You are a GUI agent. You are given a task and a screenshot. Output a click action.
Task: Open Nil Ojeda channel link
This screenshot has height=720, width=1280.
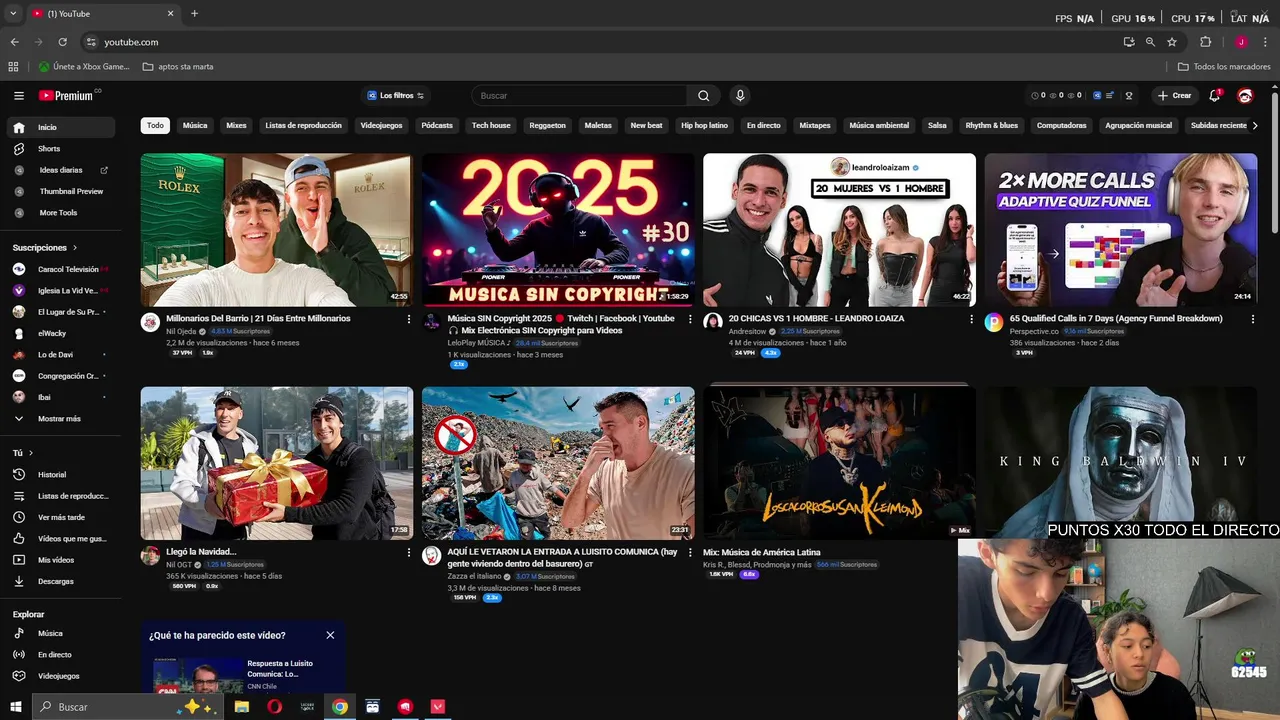click(x=181, y=331)
